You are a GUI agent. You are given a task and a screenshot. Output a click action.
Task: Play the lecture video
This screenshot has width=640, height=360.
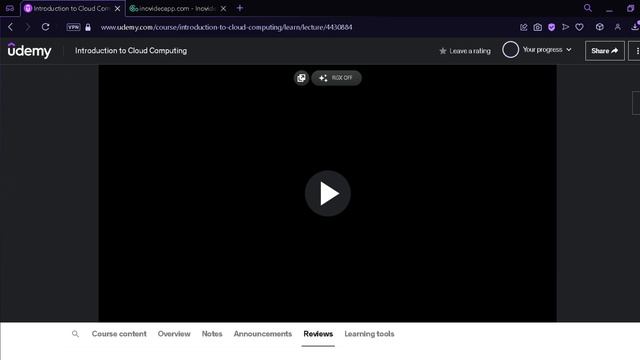click(x=328, y=193)
